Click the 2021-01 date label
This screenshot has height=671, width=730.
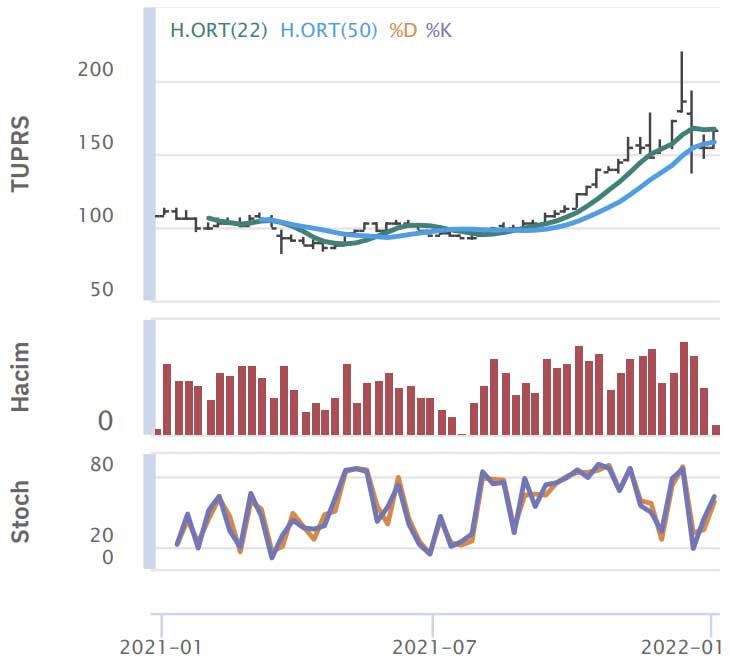[161, 647]
